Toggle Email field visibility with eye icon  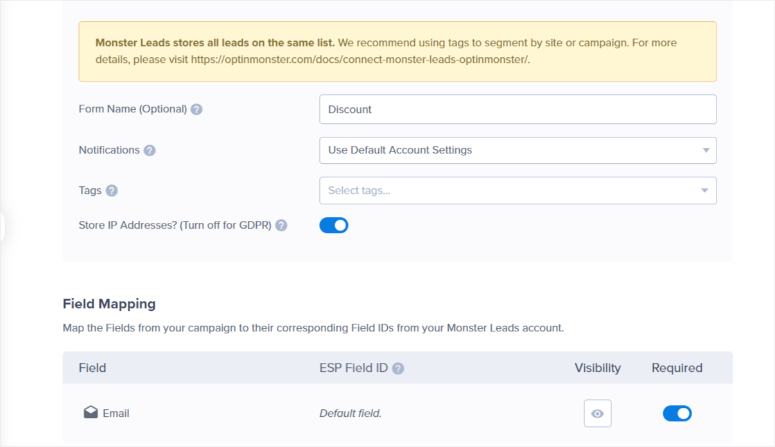[x=598, y=413]
